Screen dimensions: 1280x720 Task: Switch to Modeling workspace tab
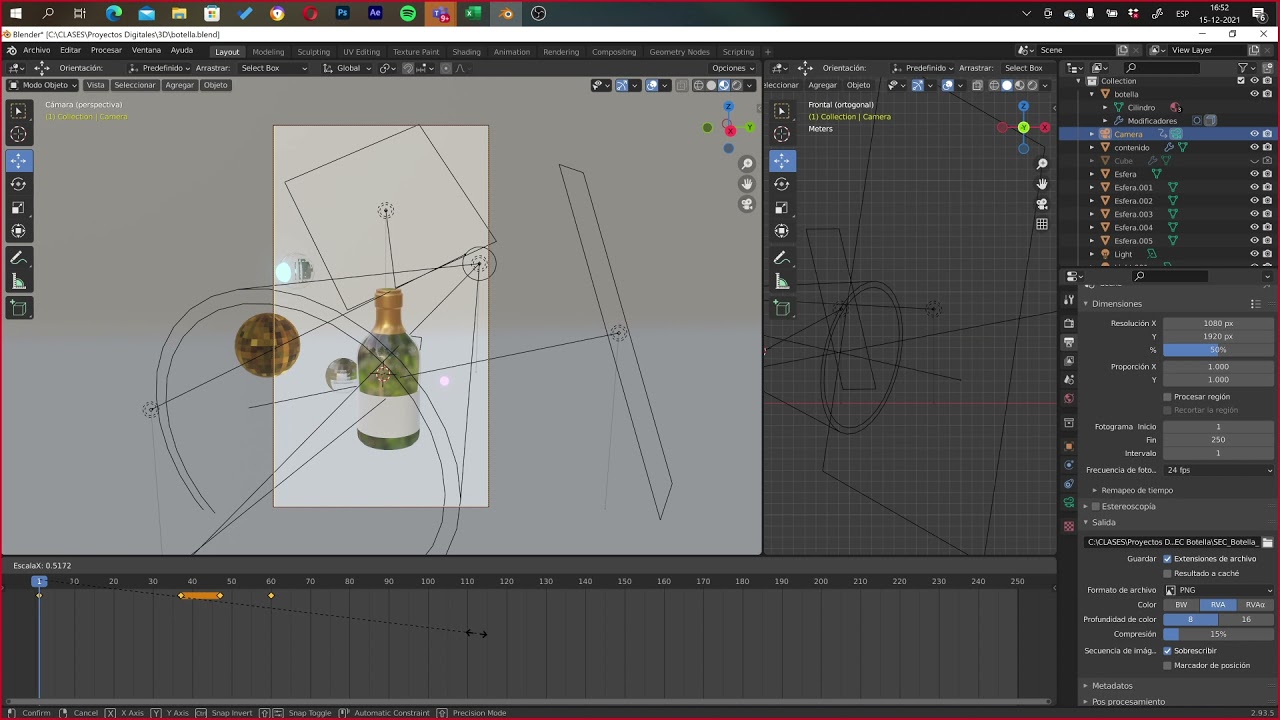268,52
